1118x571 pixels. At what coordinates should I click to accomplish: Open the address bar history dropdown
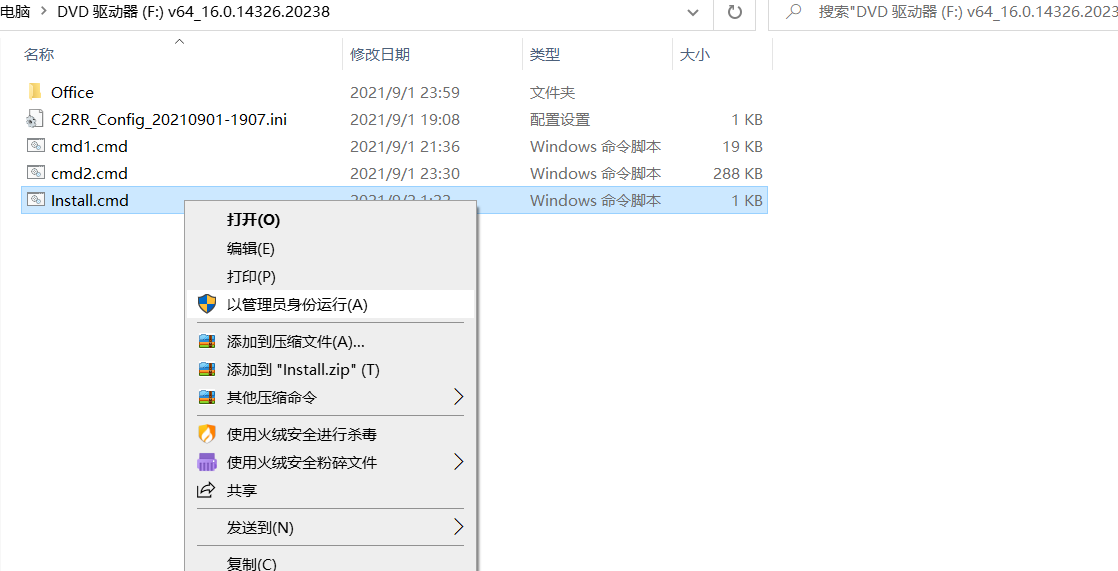coord(692,12)
